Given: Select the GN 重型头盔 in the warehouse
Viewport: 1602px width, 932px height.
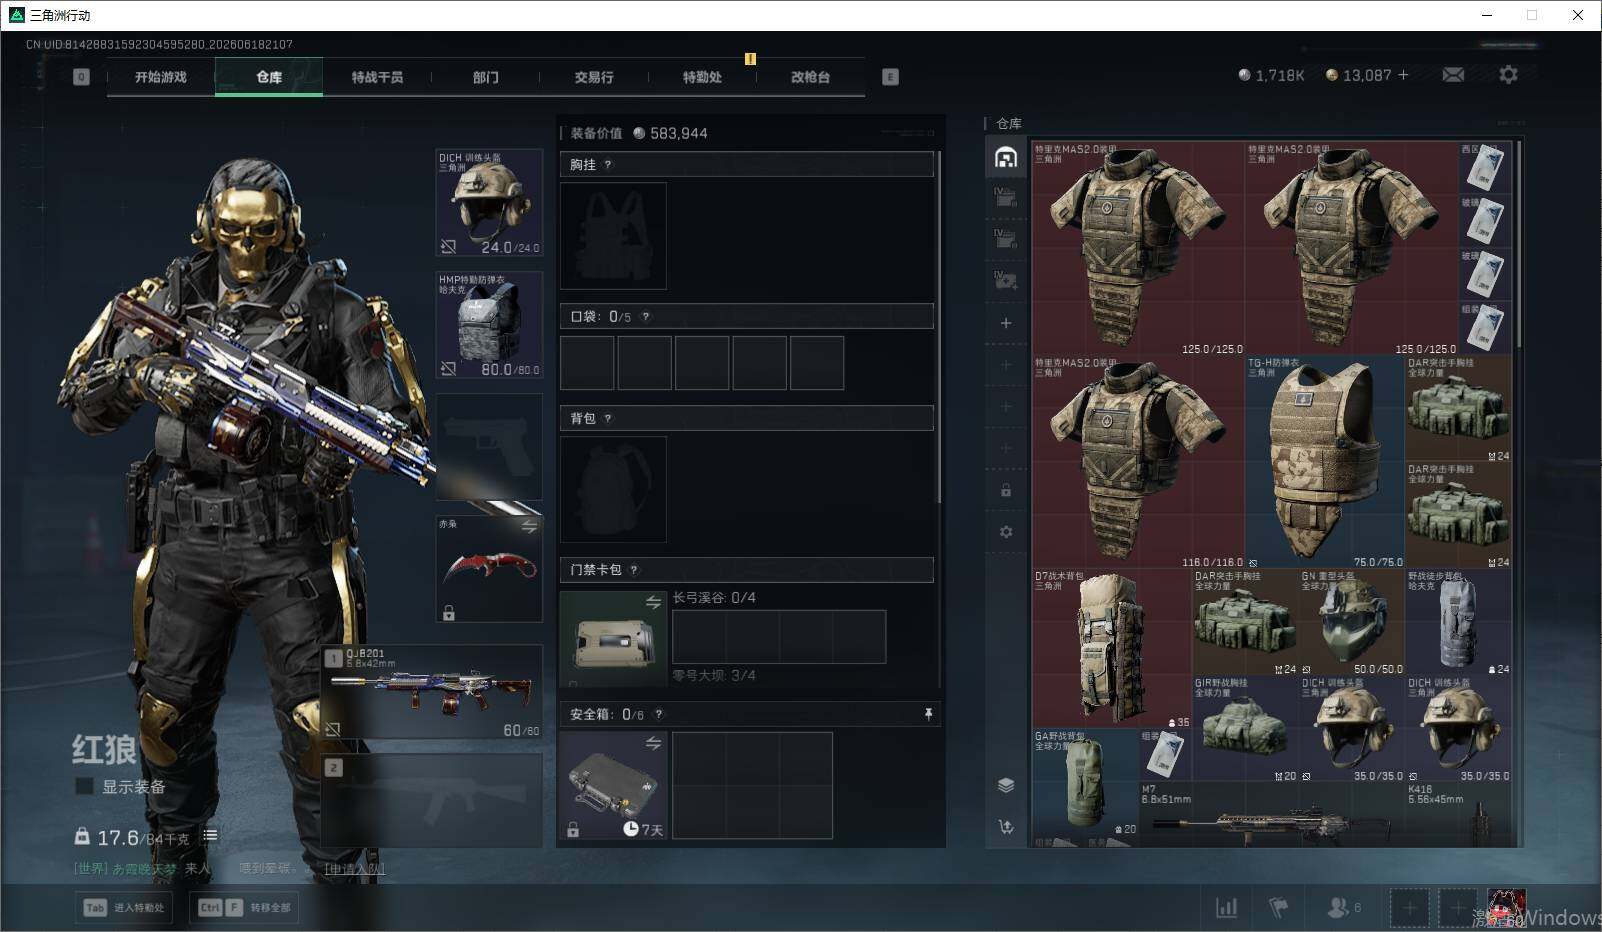Looking at the screenshot, I should 1352,622.
